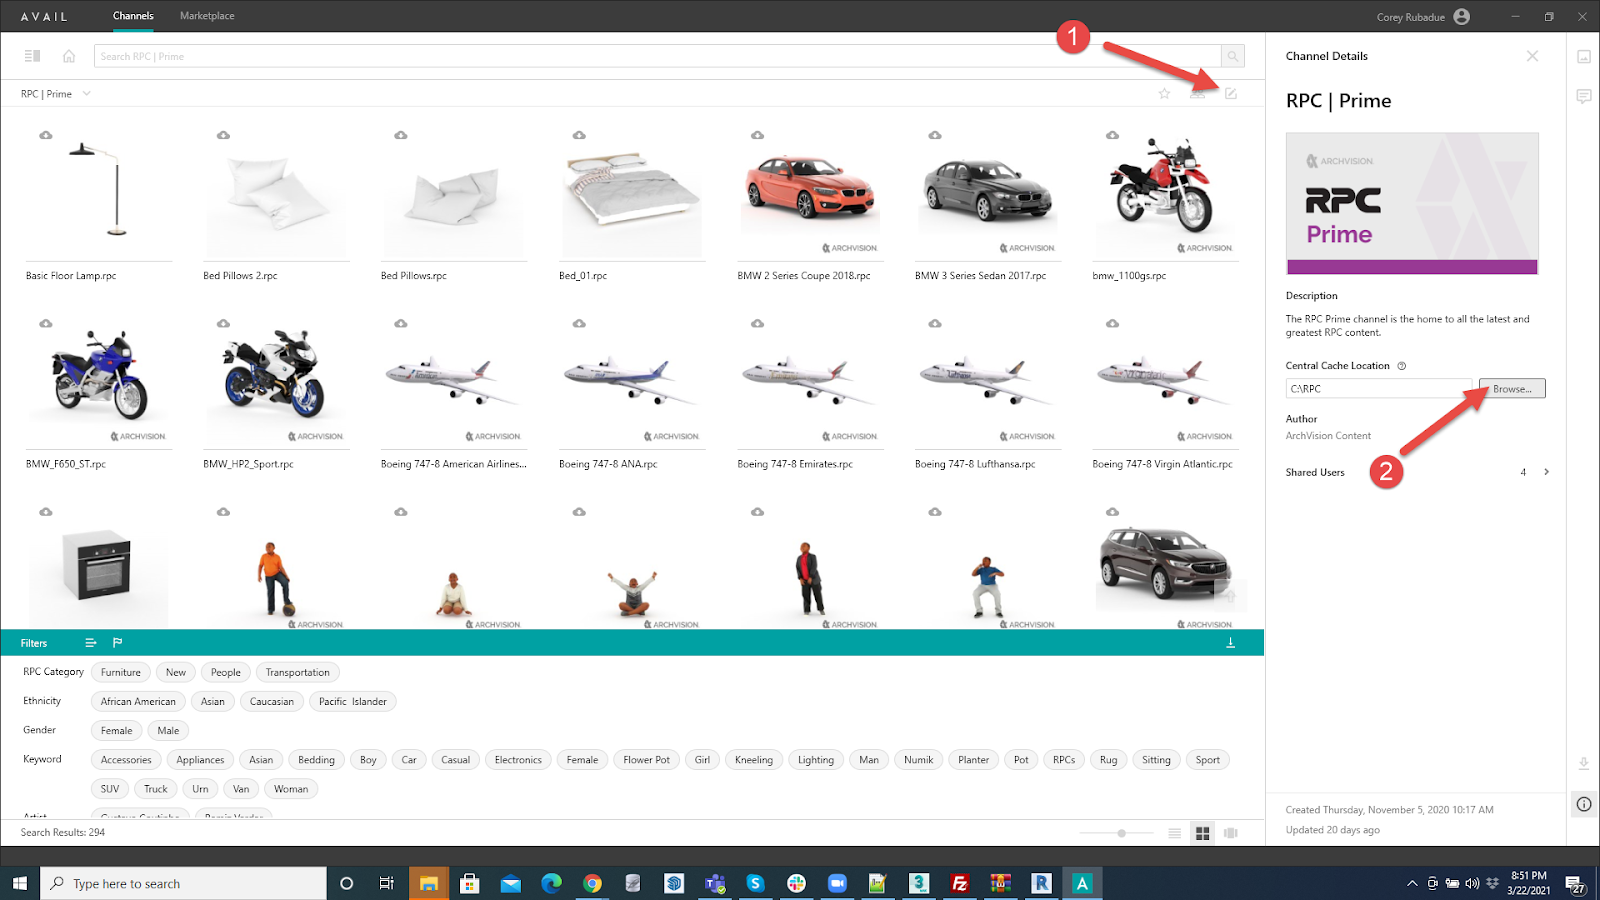1600x900 pixels.
Task: Click cloud icon on BMW_F650_ST item
Action: (46, 323)
